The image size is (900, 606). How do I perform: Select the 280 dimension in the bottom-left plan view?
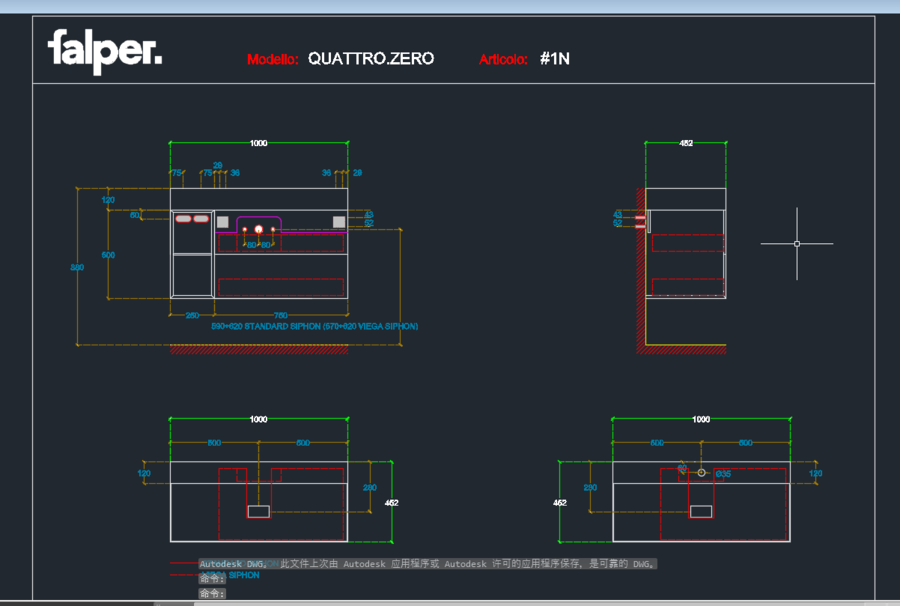pyautogui.click(x=370, y=488)
